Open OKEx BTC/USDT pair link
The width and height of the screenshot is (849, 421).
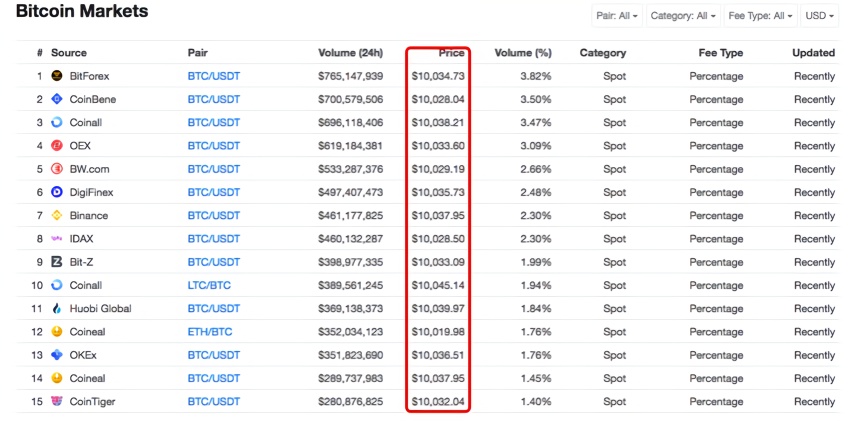(x=214, y=356)
